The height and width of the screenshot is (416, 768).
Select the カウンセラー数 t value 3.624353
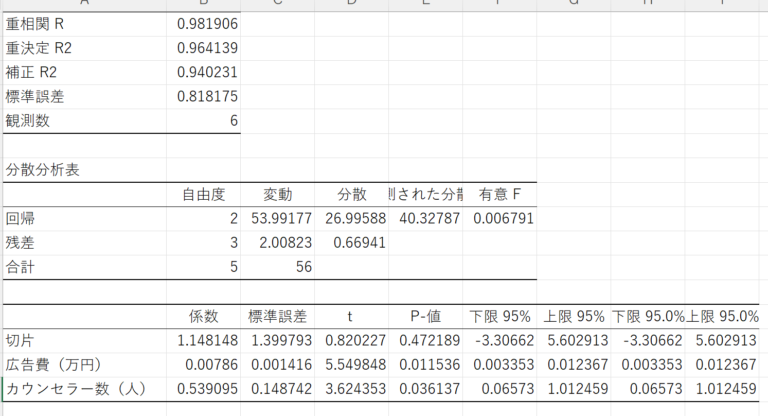pyautogui.click(x=350, y=389)
